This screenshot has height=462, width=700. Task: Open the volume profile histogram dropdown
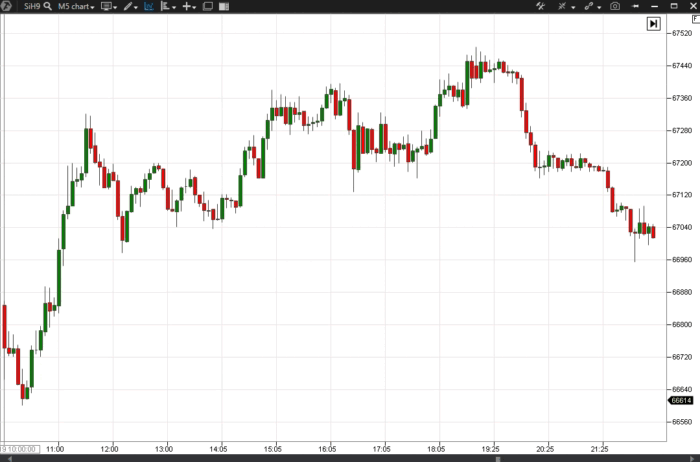[x=168, y=6]
